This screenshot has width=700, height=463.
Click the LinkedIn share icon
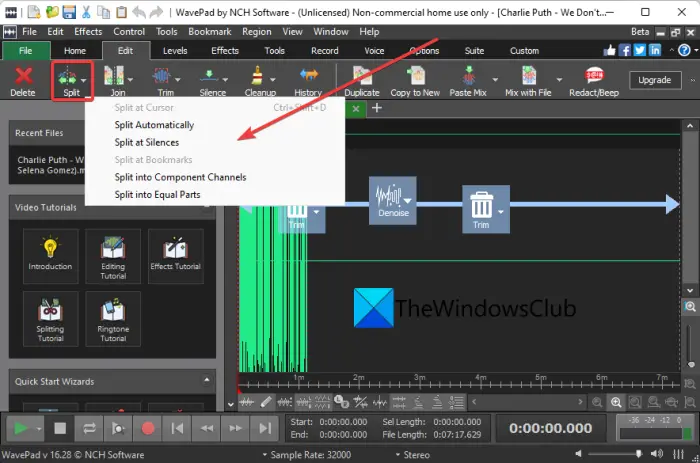[x=655, y=50]
